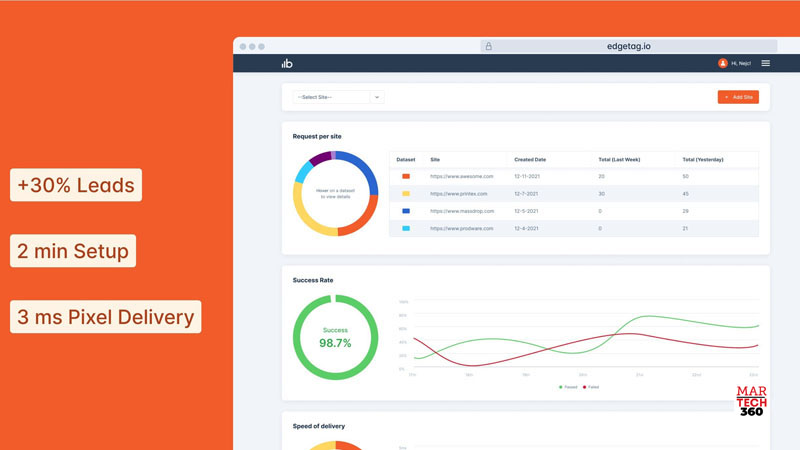Click the 12-7-2021 created date cell
Viewport: 800px width, 450px height.
(x=526, y=193)
